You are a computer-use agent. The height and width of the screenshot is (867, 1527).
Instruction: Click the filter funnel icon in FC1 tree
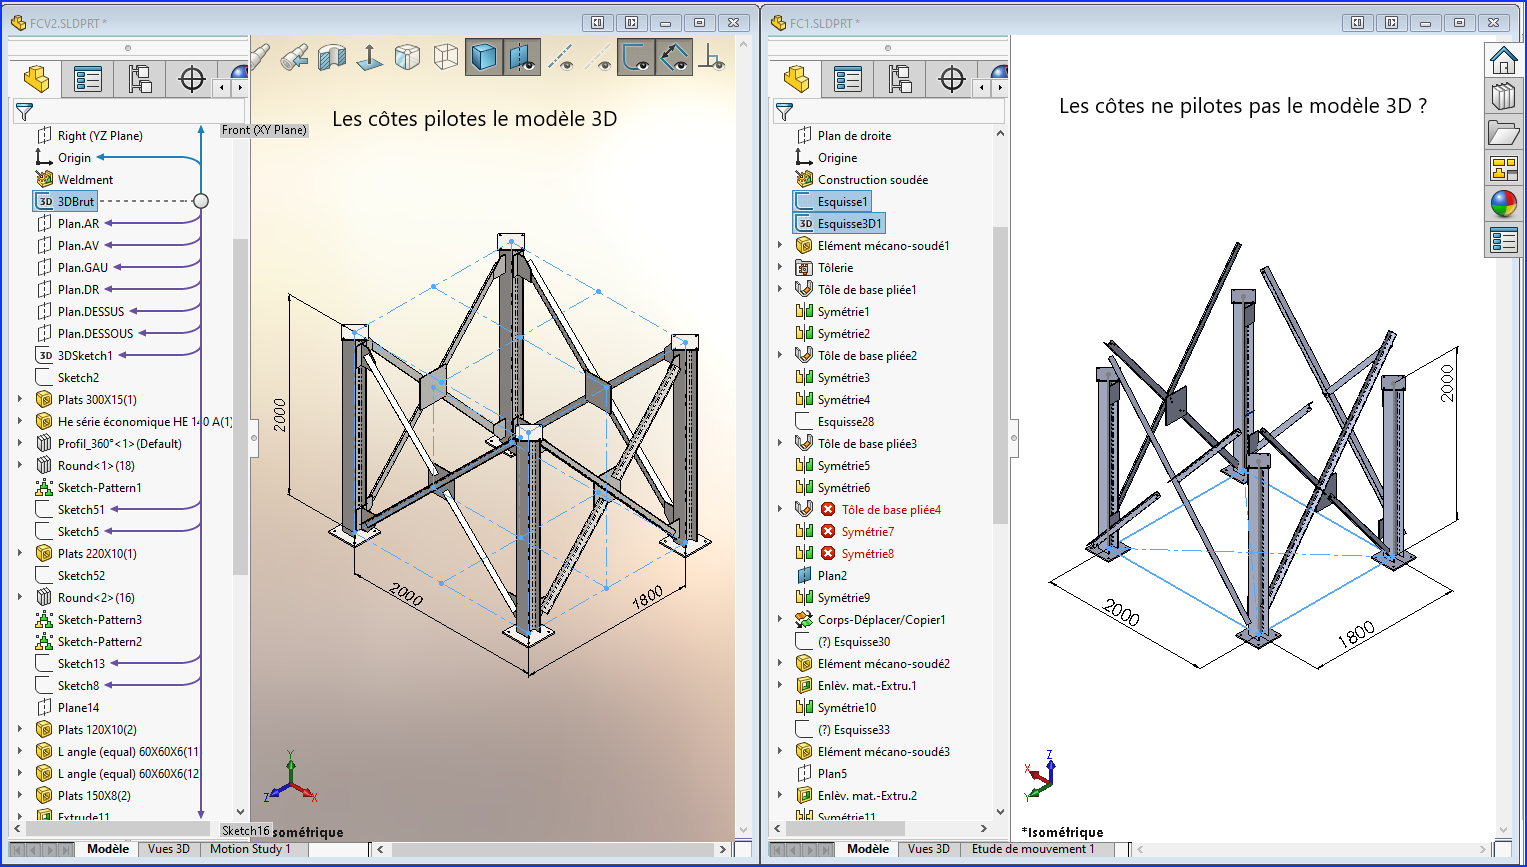[x=784, y=112]
